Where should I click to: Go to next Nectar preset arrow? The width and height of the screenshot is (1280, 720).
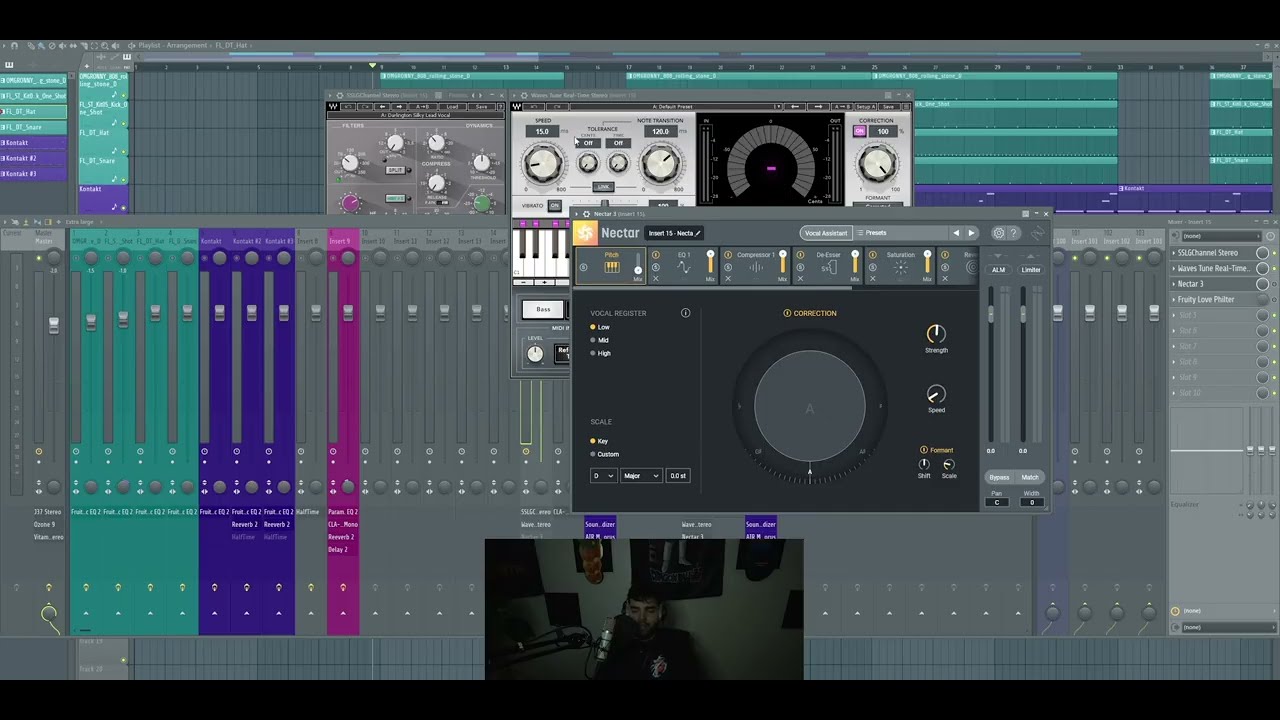click(x=971, y=233)
